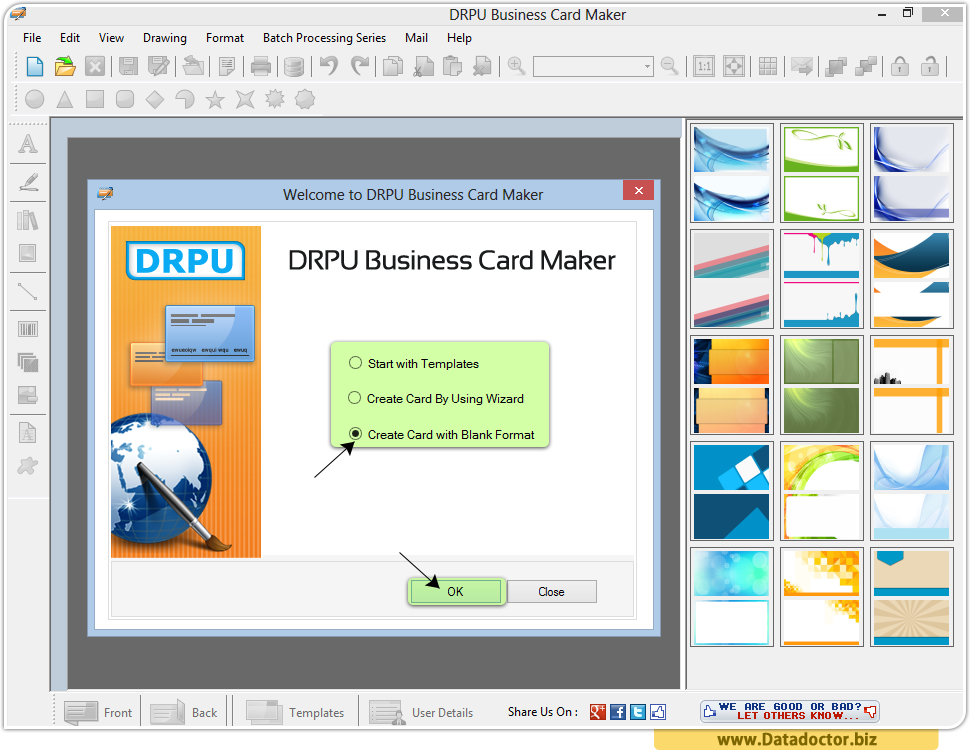Click the thumbs-up like share icon
970x750 pixels.
point(658,712)
